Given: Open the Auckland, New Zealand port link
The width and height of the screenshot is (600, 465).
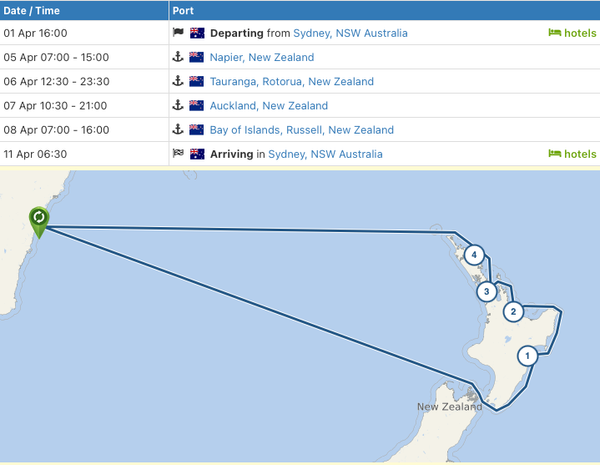Looking at the screenshot, I should (x=269, y=105).
